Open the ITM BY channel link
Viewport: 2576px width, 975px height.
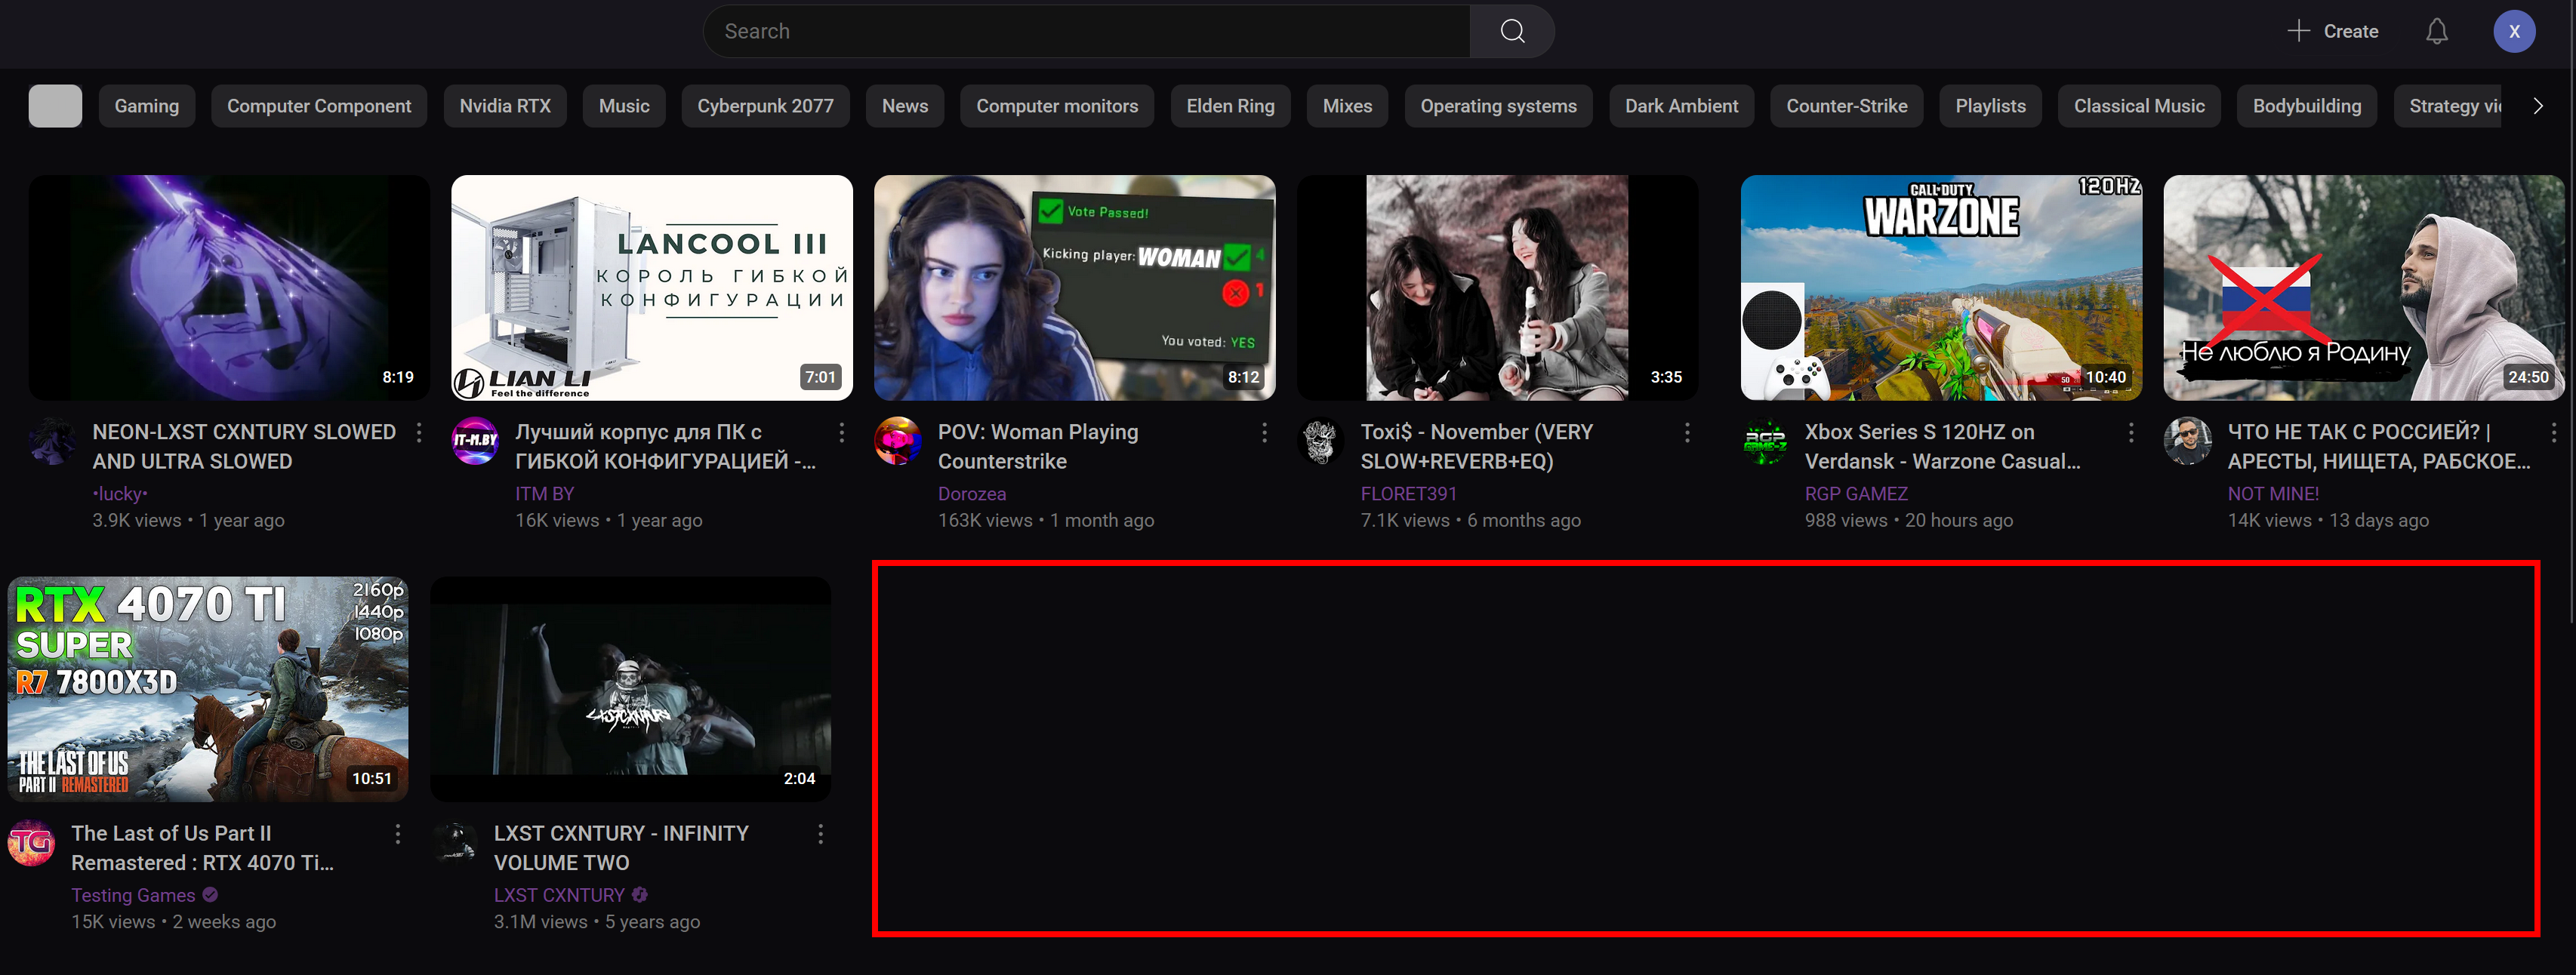[545, 493]
